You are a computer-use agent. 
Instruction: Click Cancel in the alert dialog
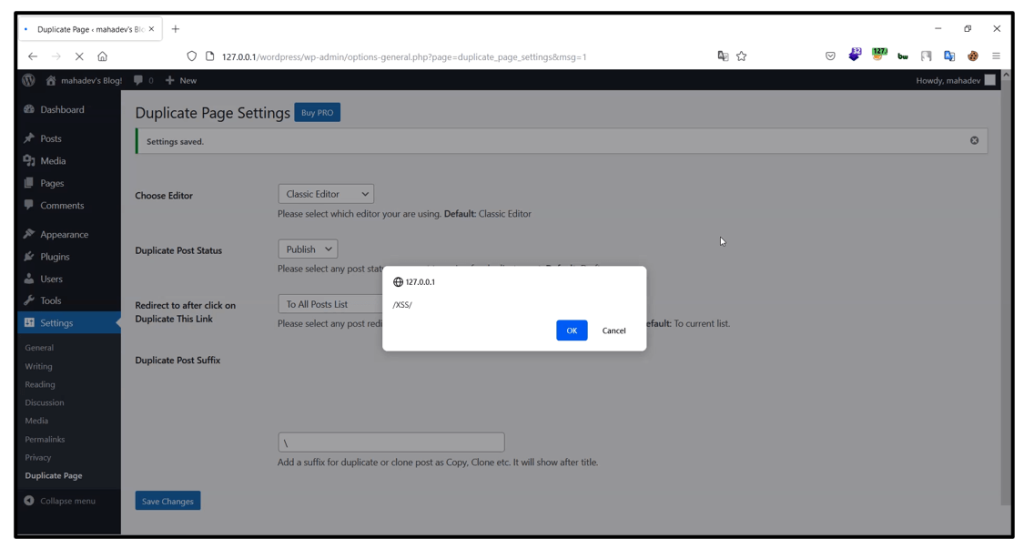coord(613,330)
